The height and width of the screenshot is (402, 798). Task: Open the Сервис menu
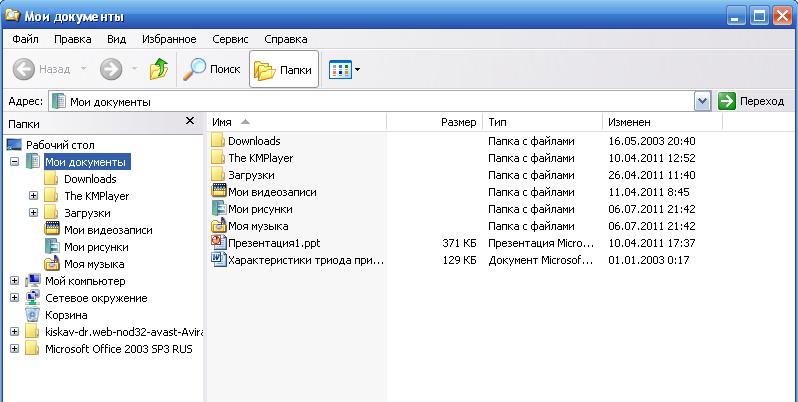[231, 39]
